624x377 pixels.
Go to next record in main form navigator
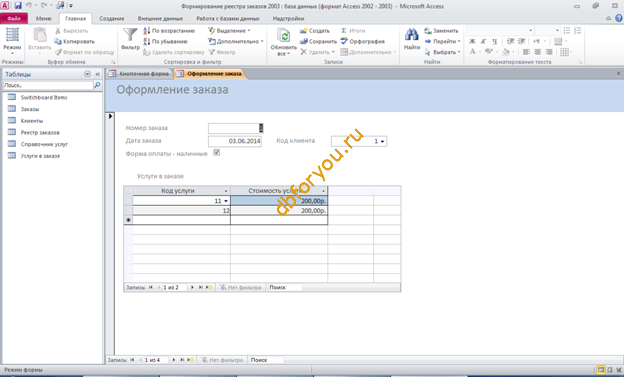coord(174,360)
